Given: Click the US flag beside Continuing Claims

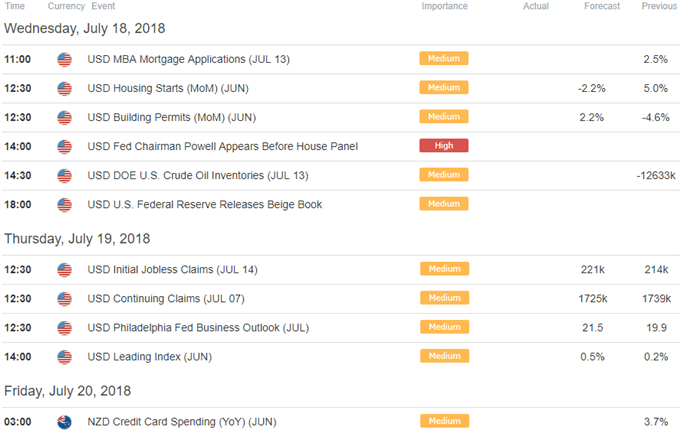Looking at the screenshot, I should pos(64,299).
